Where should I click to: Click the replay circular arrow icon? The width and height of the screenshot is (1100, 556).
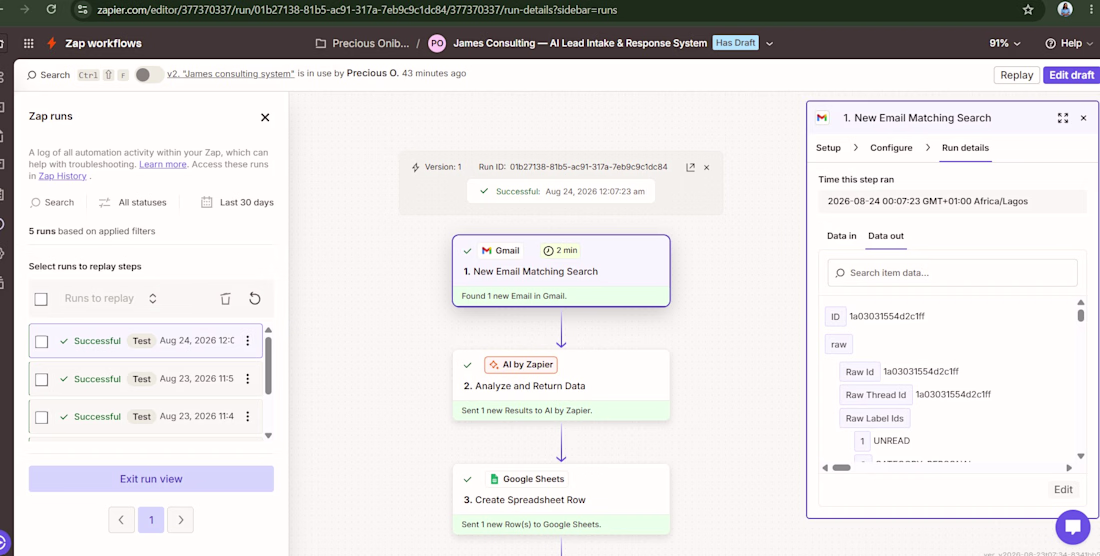pyautogui.click(x=255, y=299)
